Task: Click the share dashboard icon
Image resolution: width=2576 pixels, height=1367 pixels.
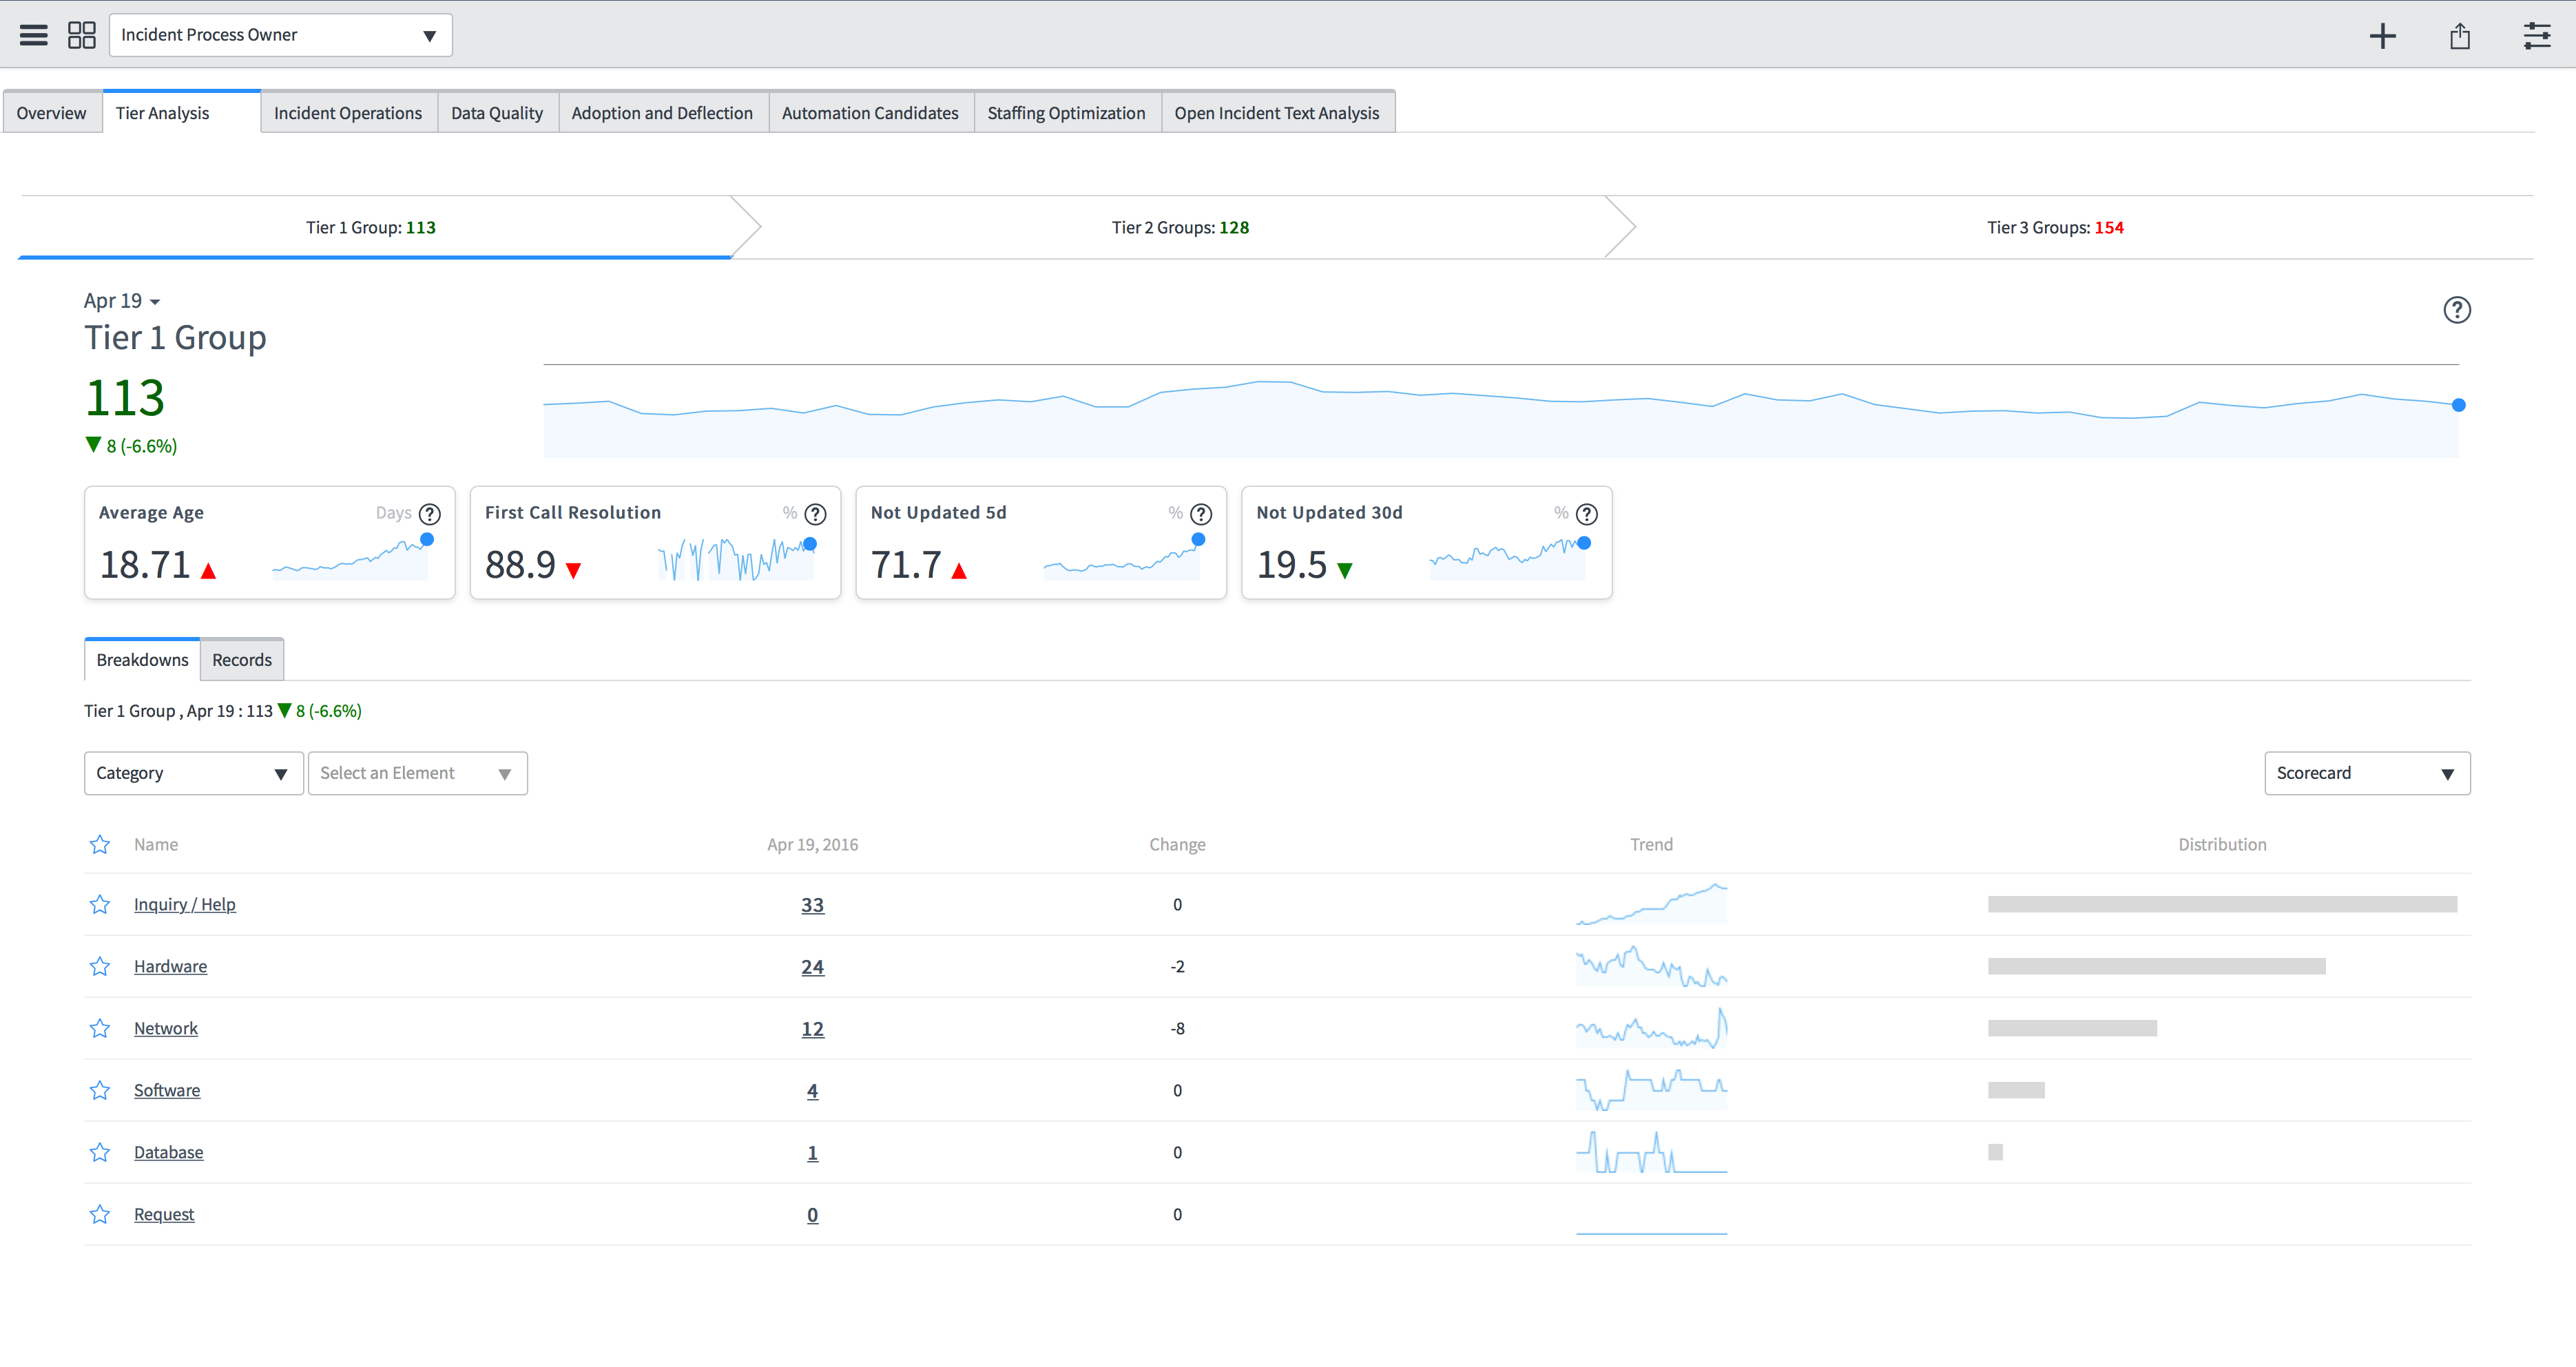Action: coord(2460,36)
